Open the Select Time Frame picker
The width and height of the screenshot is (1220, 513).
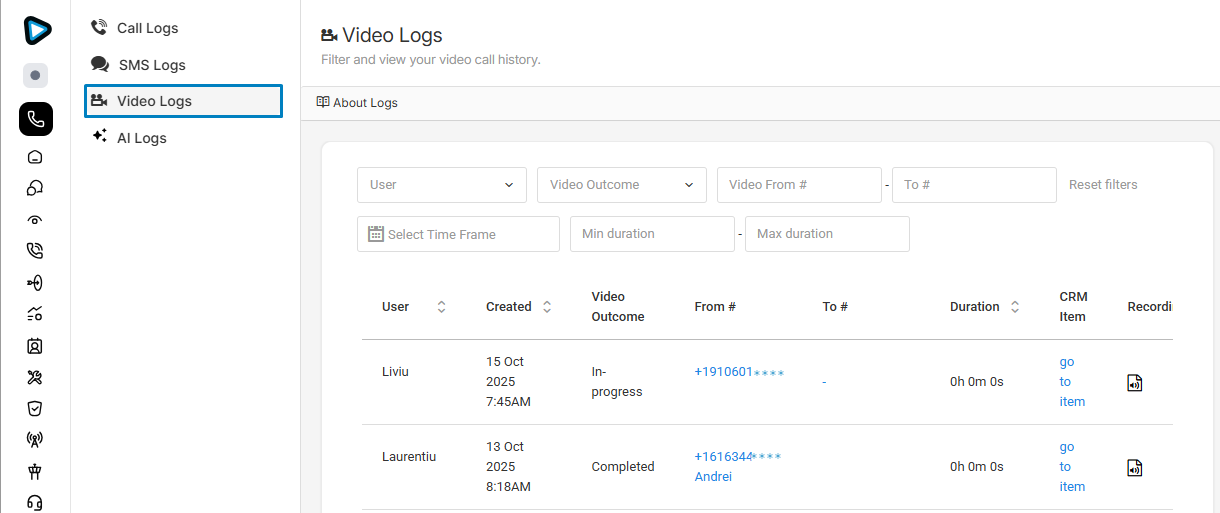[458, 234]
